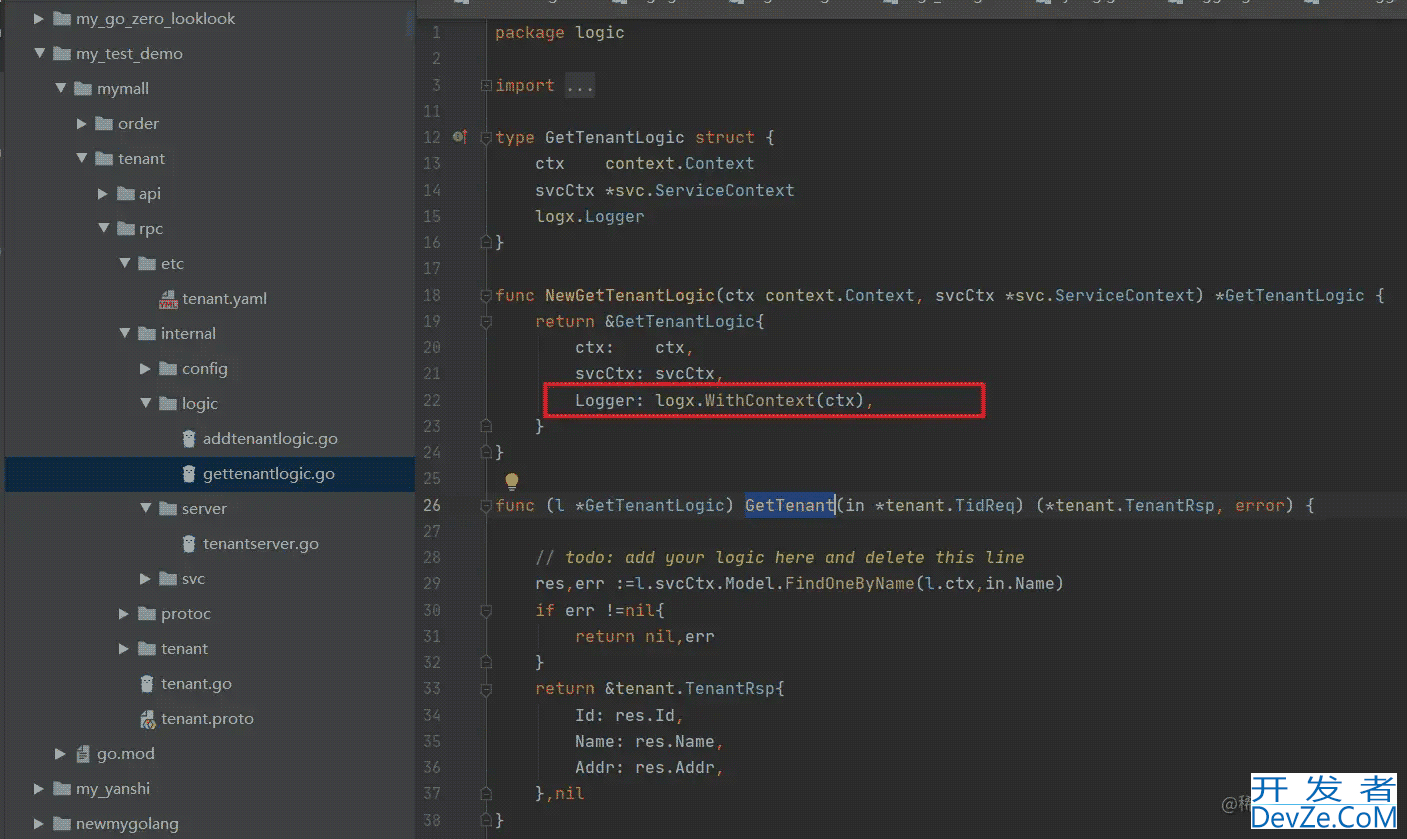Open tenant.yaml in the project tree
The width and height of the screenshot is (1407, 839).
pos(224,299)
